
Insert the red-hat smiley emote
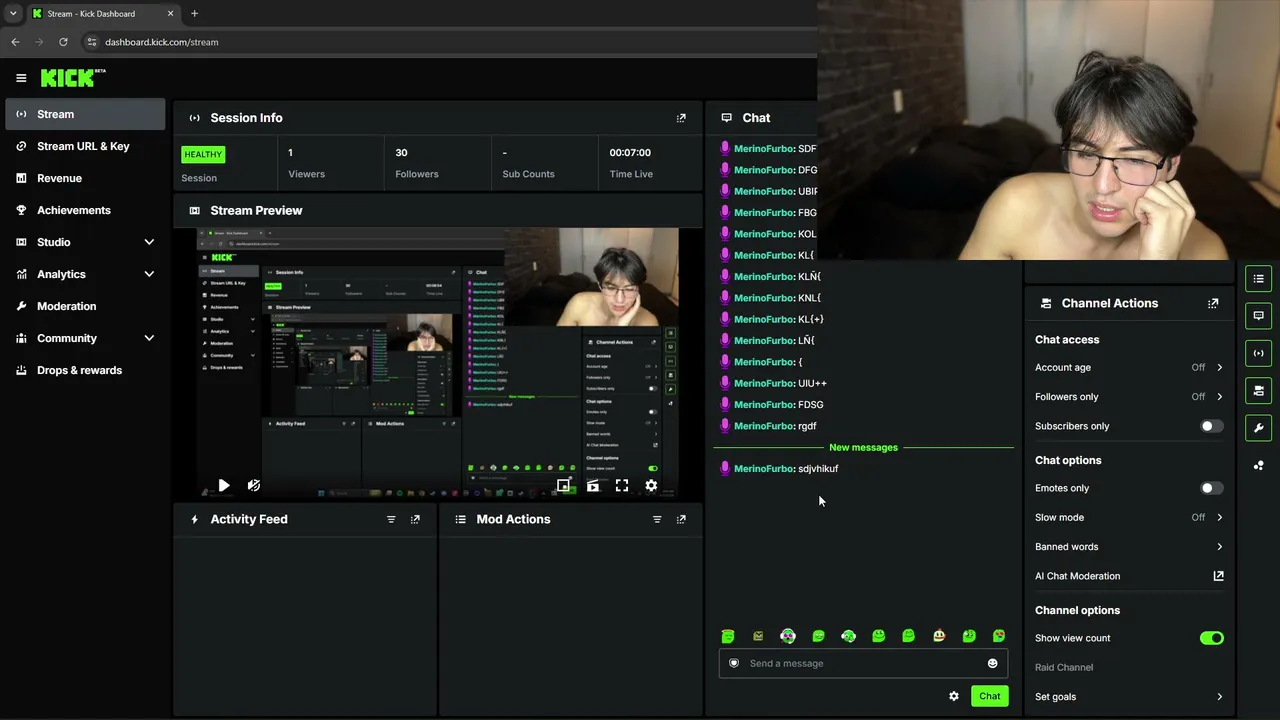tap(939, 636)
